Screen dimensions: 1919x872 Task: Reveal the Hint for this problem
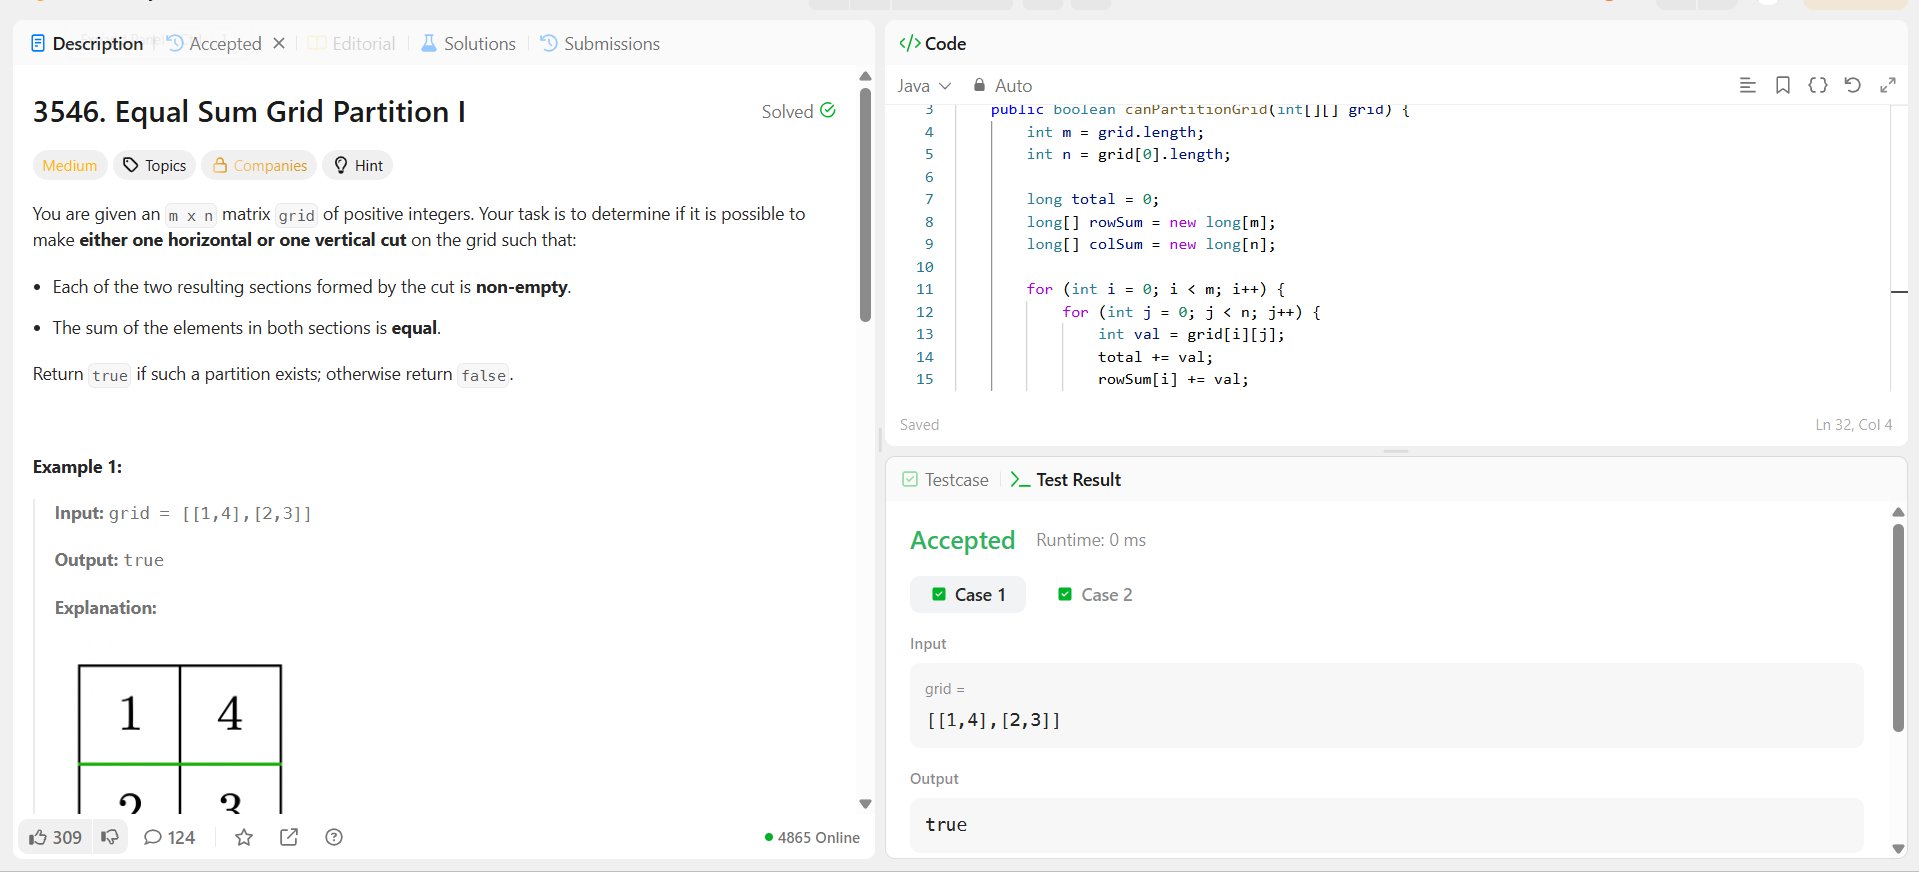[x=358, y=166]
